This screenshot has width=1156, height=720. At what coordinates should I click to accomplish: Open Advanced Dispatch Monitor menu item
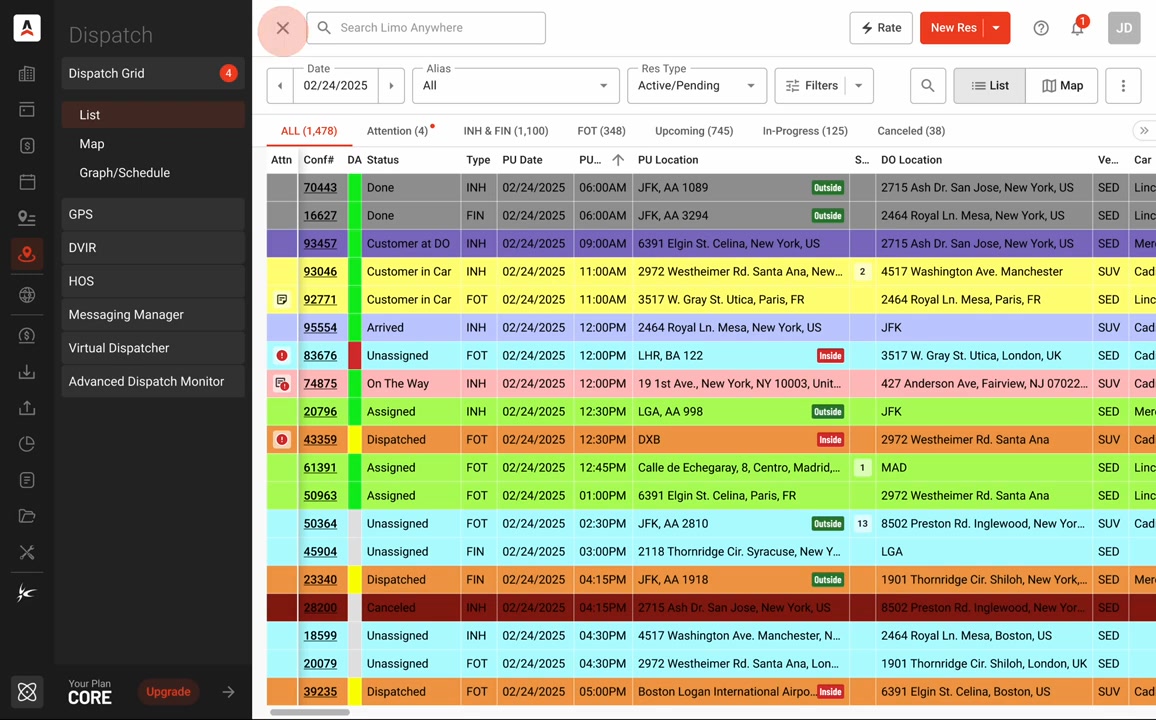(153, 382)
